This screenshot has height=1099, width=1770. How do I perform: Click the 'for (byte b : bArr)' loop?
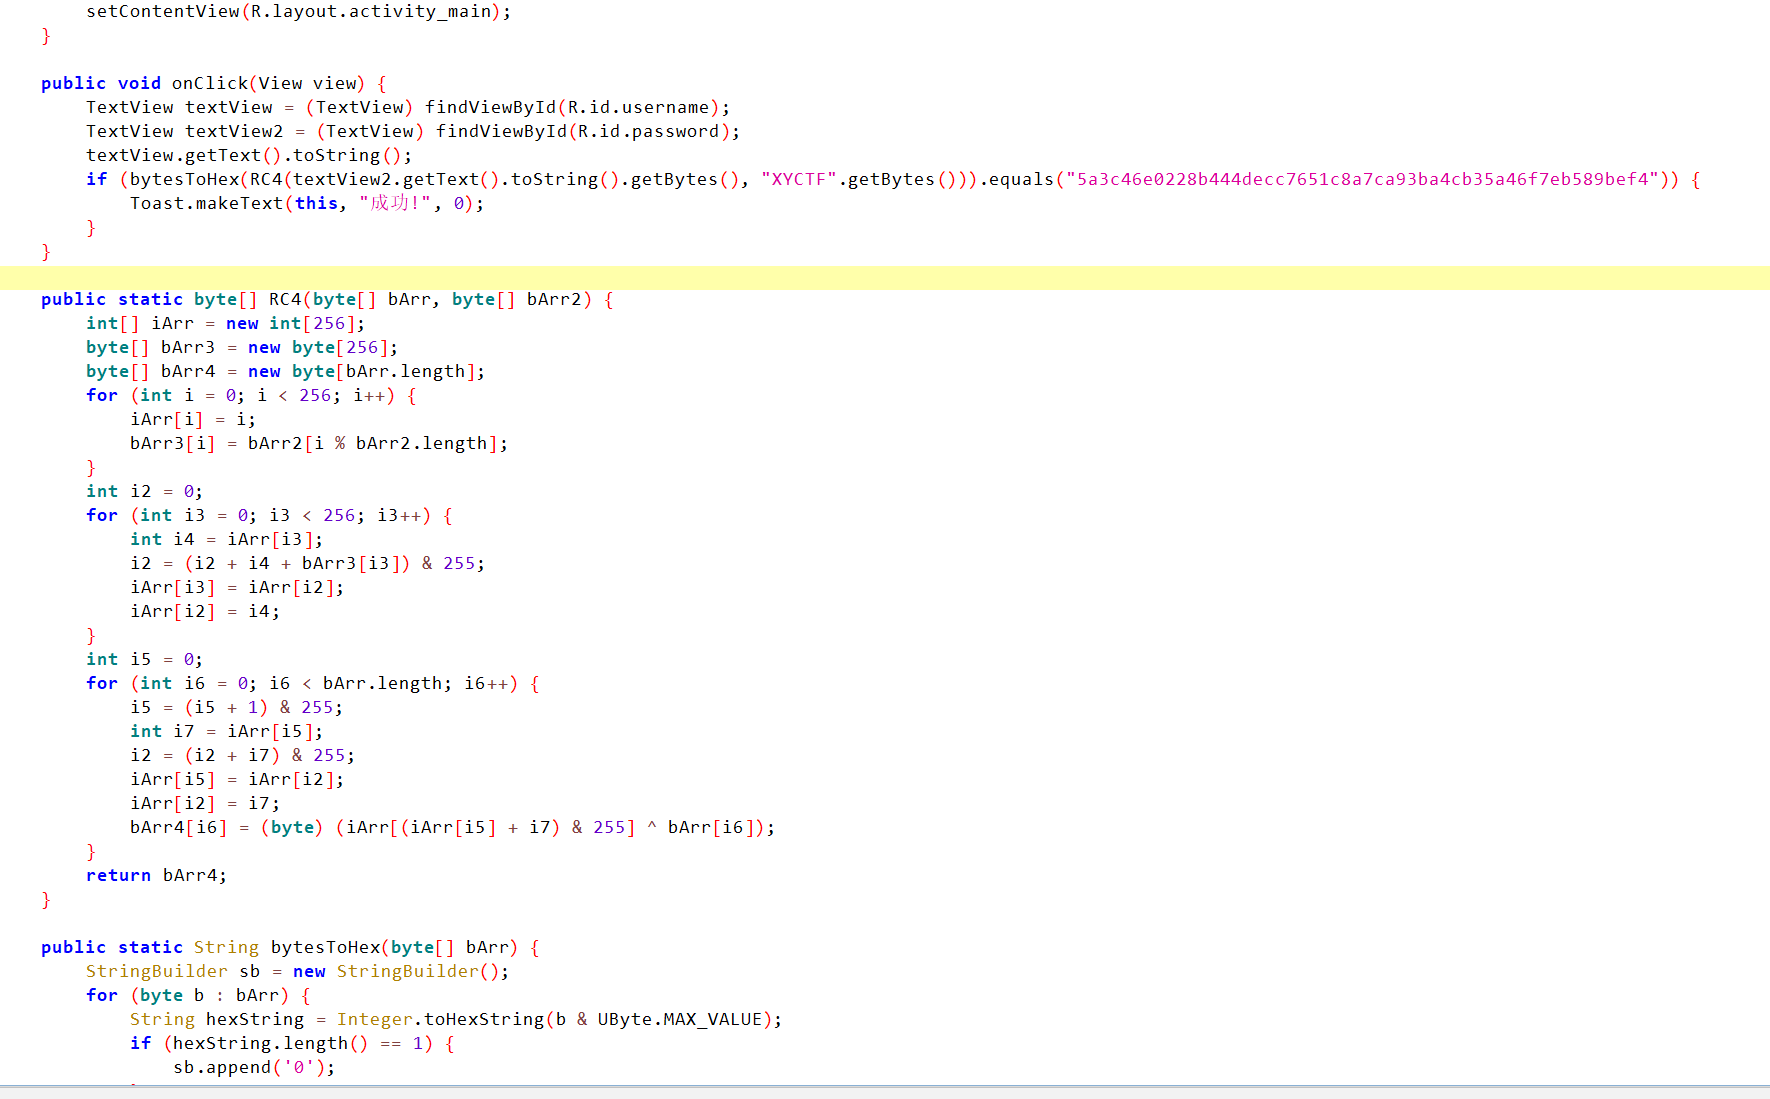tap(198, 995)
